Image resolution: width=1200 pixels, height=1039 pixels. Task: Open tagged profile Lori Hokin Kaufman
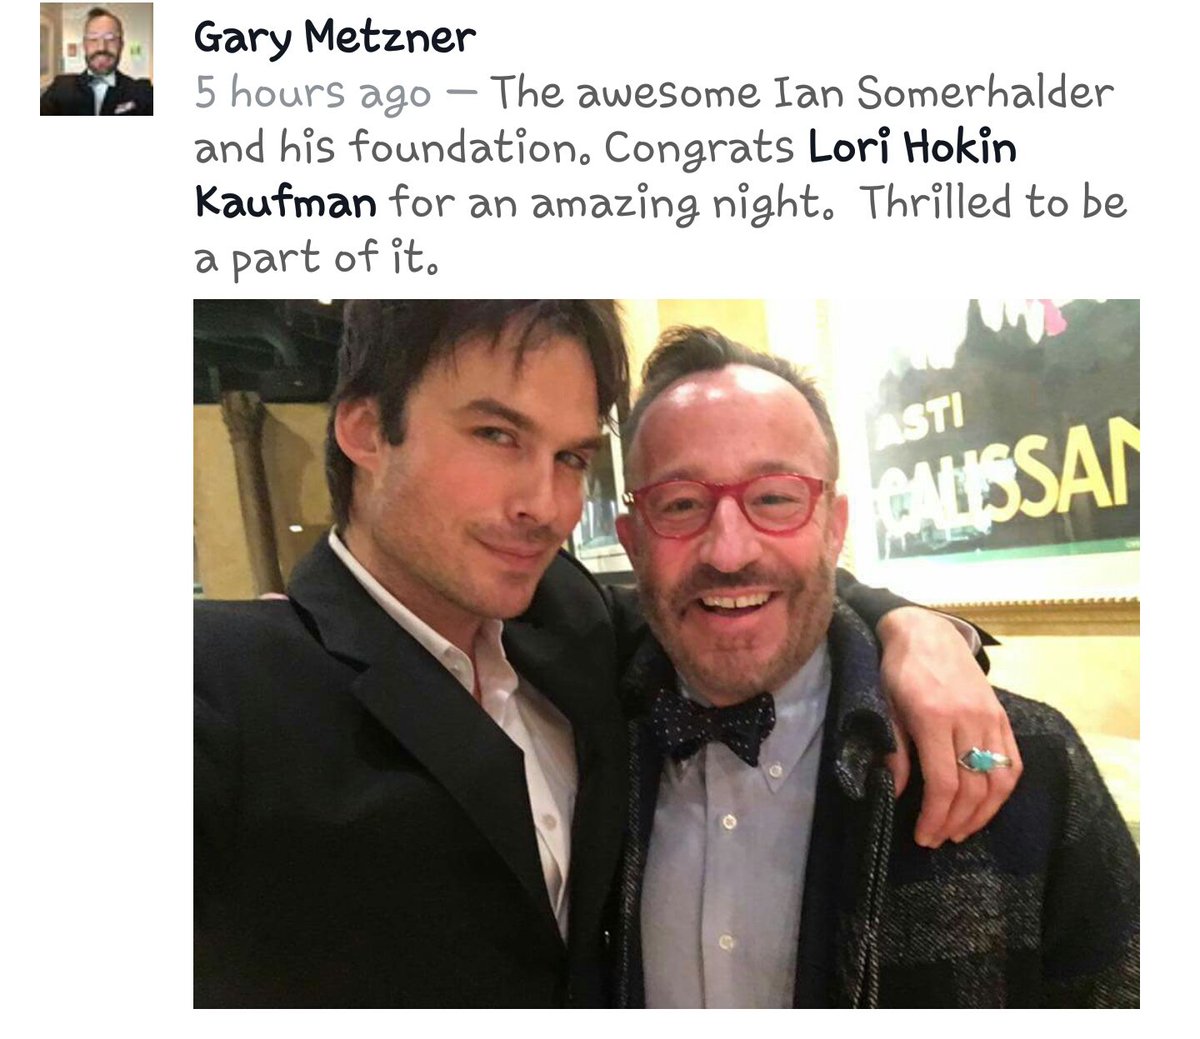(605, 176)
